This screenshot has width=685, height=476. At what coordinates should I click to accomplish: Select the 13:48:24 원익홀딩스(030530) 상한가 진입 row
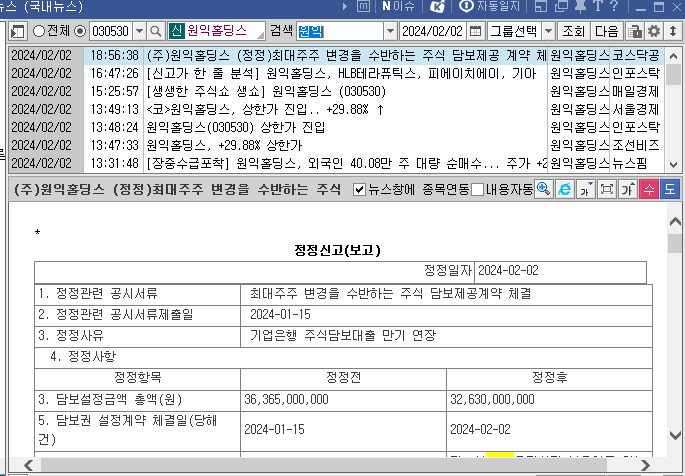click(336, 127)
